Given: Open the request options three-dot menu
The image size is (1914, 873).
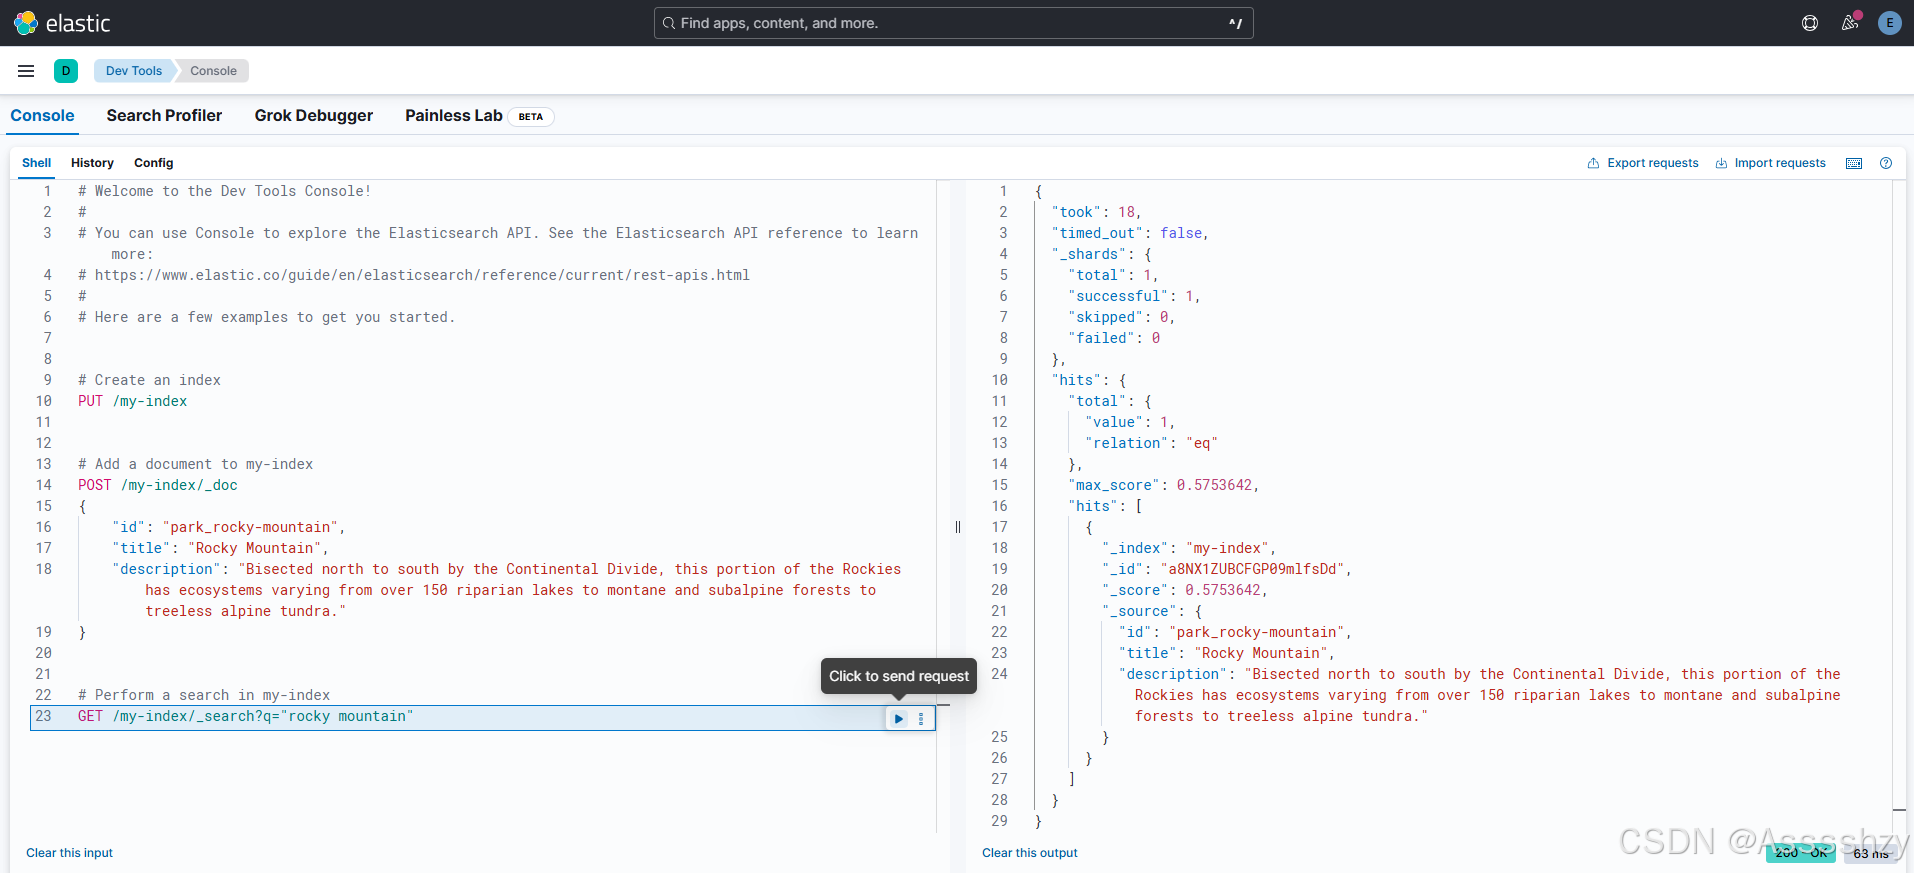Looking at the screenshot, I should click(921, 718).
